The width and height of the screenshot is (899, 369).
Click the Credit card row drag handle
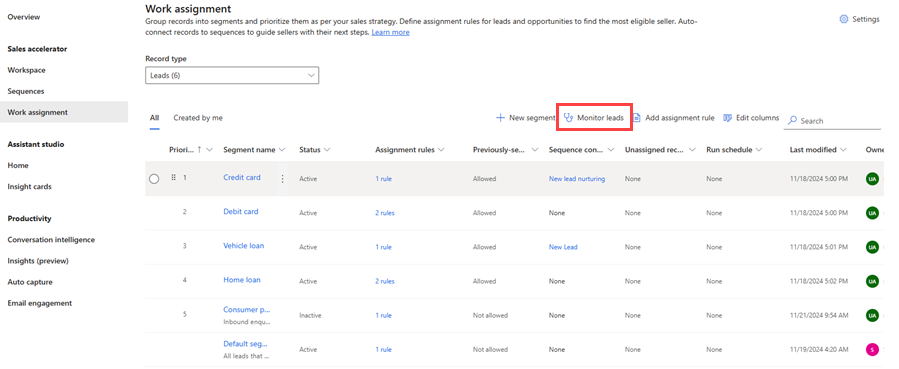click(x=174, y=178)
